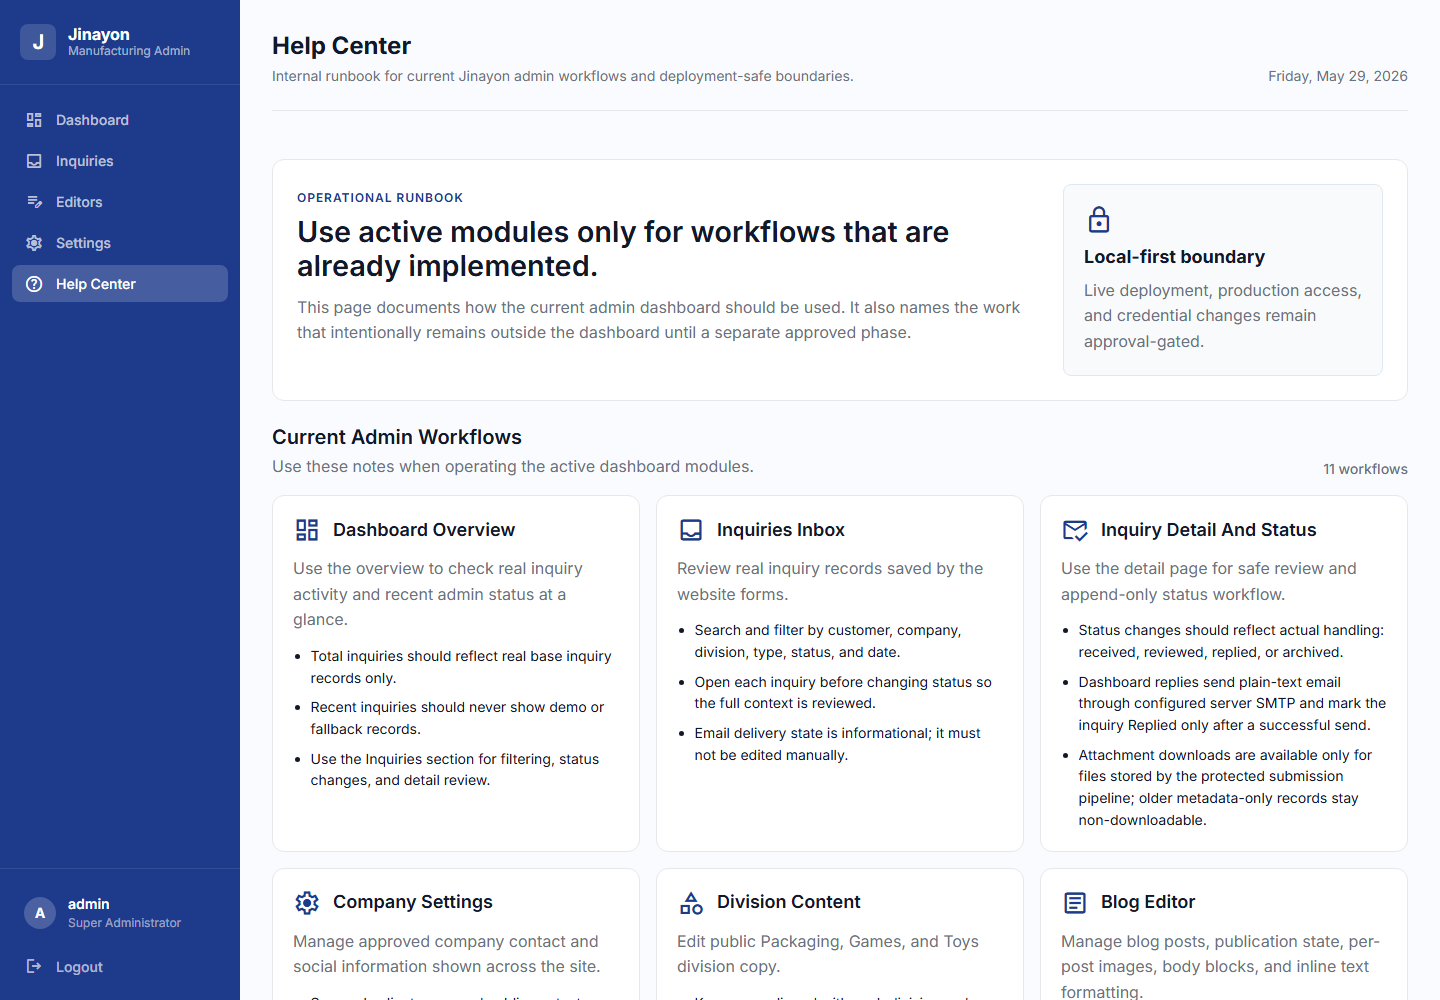Image resolution: width=1440 pixels, height=1000 pixels.
Task: Click bullet 'Use the Inquiries section for filtering'
Action: (455, 770)
